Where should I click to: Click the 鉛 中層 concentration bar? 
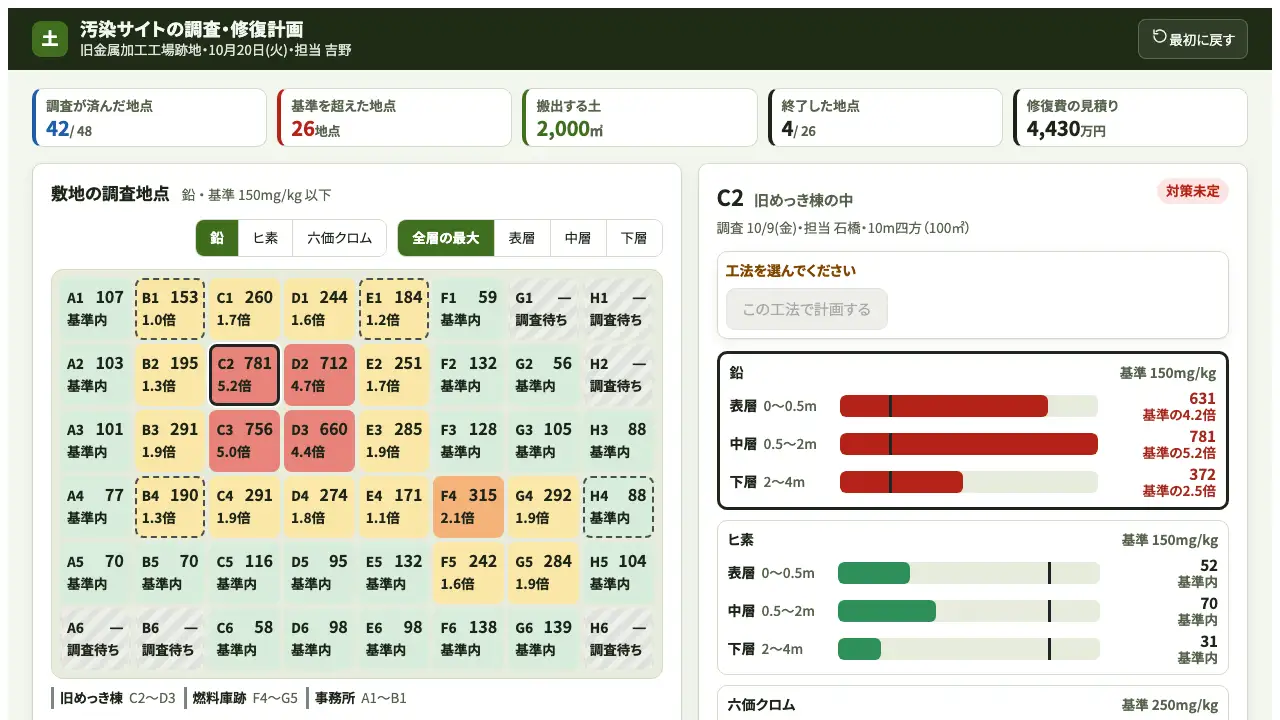coord(969,444)
